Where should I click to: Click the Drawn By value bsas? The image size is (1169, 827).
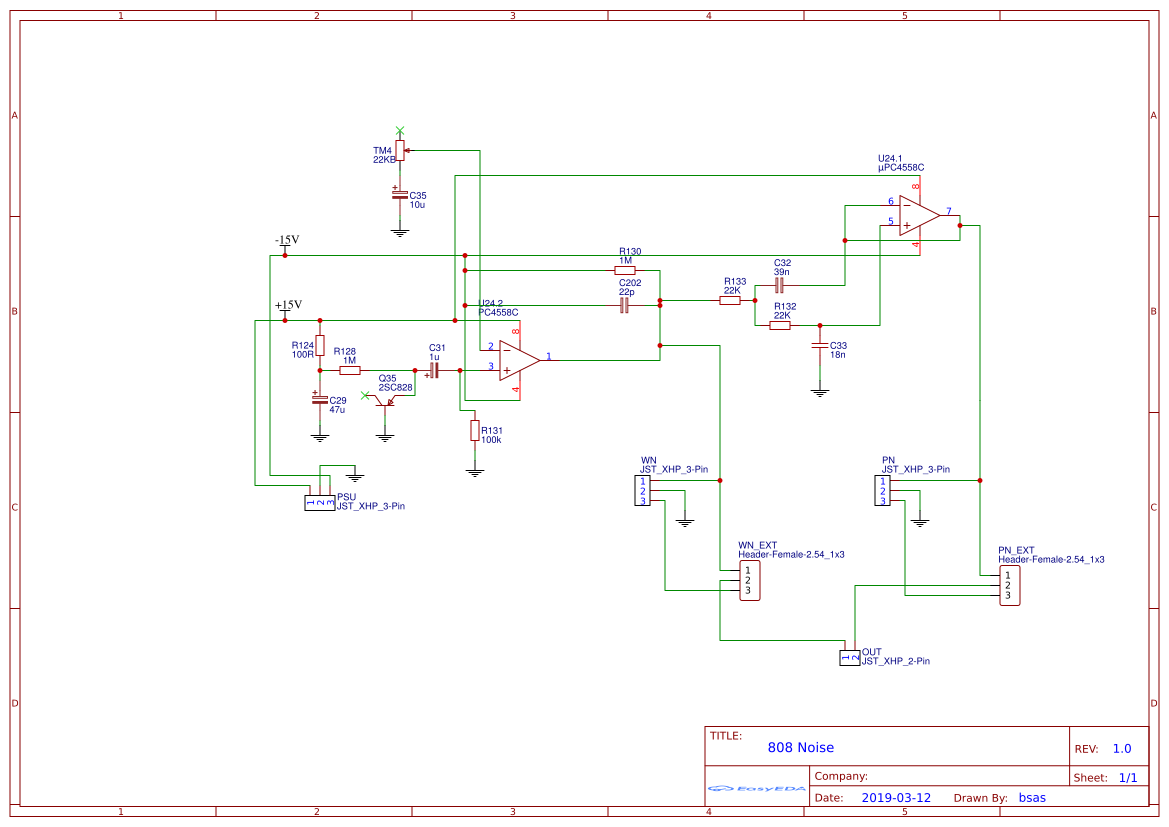tap(1032, 797)
